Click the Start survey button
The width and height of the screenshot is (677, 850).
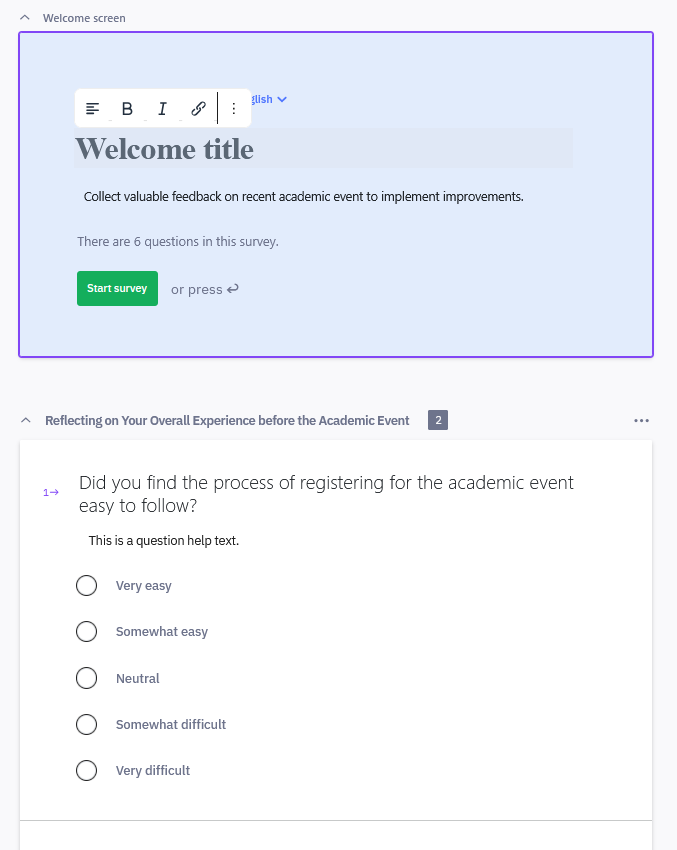[x=118, y=288]
